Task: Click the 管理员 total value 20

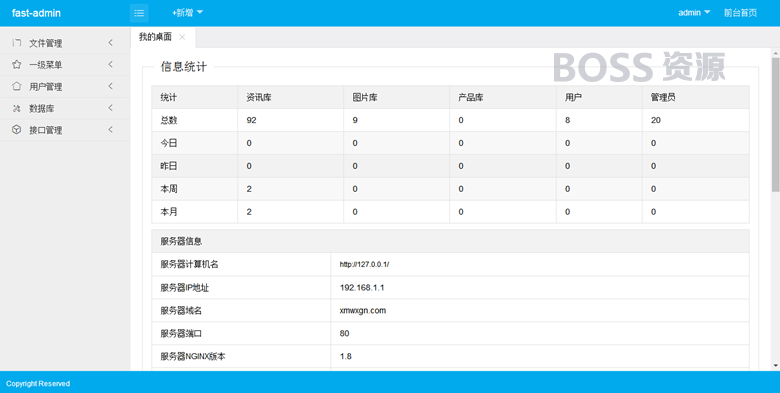Action: click(x=656, y=120)
